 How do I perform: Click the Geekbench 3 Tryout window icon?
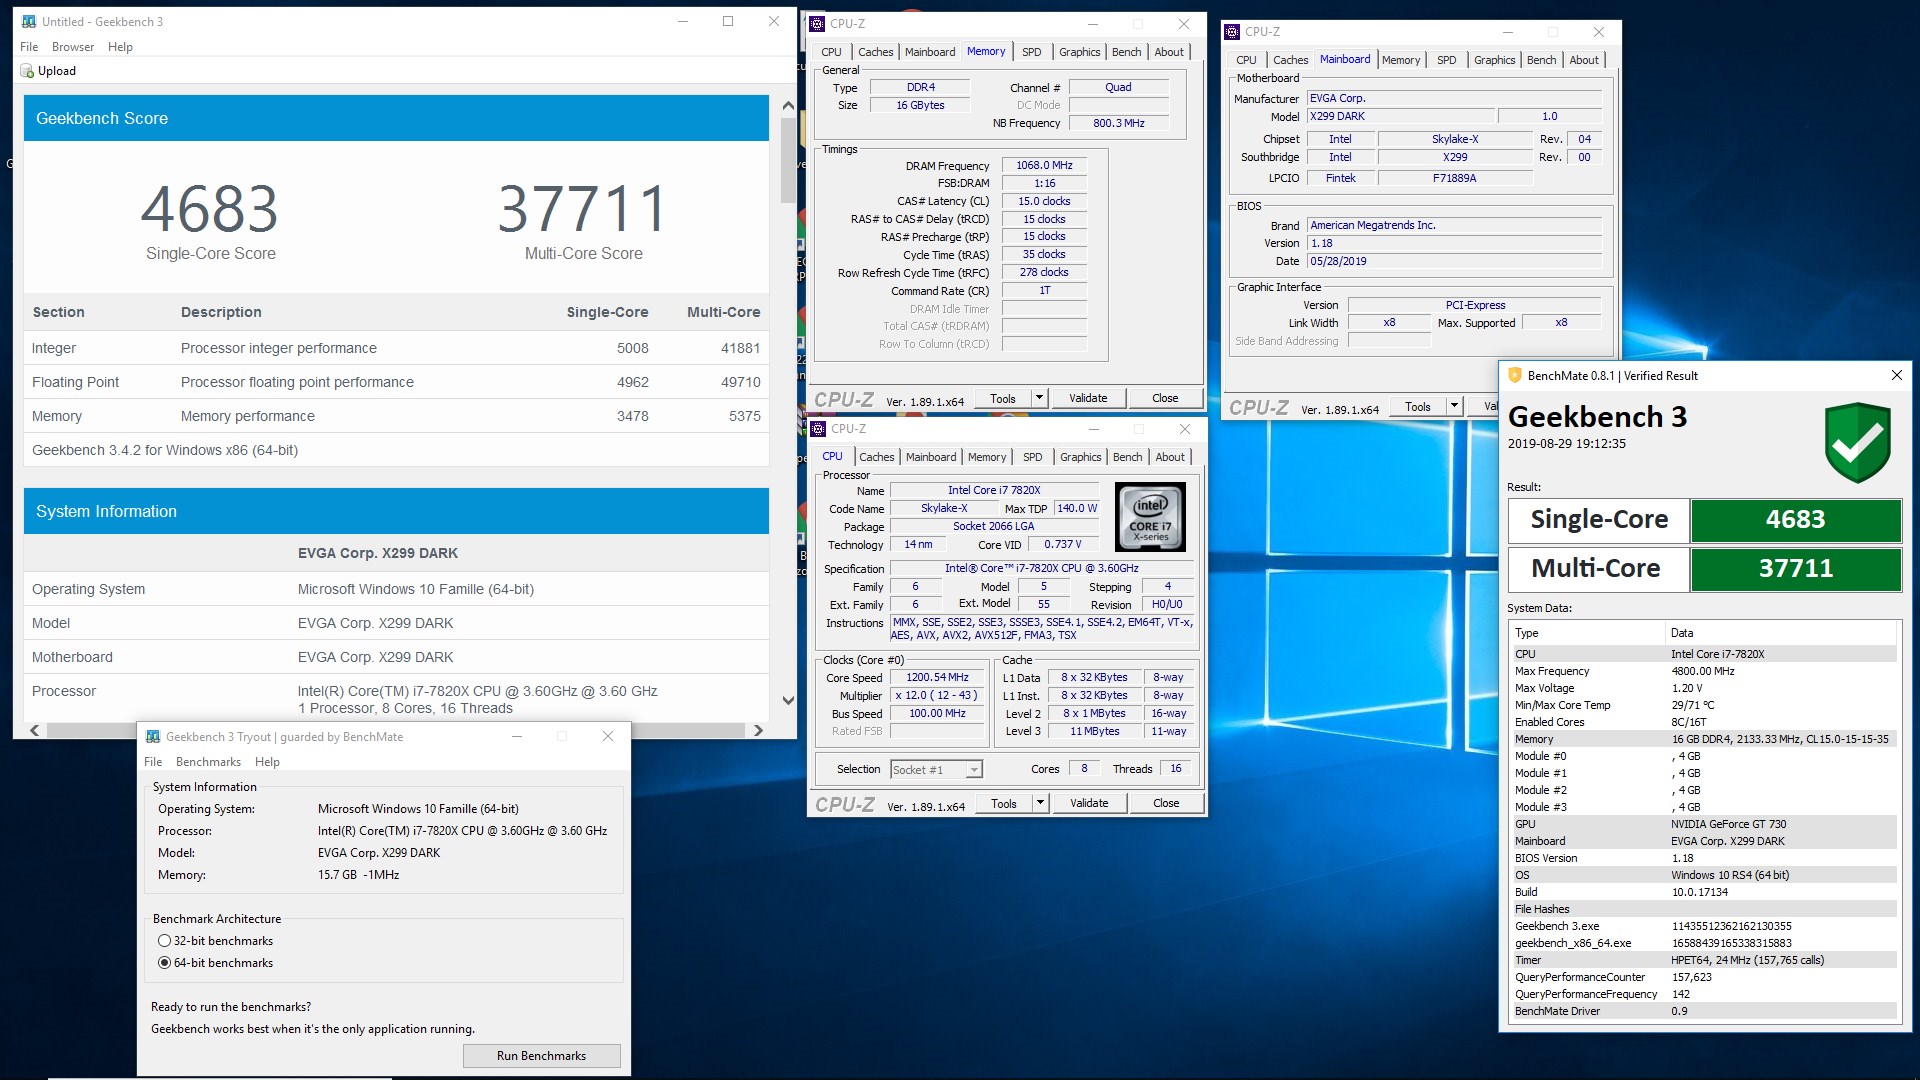pyautogui.click(x=153, y=737)
